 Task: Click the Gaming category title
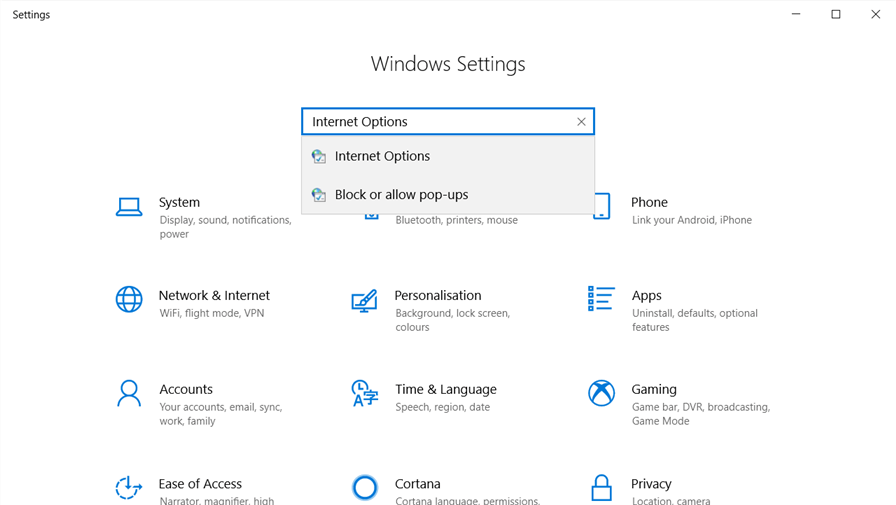pos(654,389)
